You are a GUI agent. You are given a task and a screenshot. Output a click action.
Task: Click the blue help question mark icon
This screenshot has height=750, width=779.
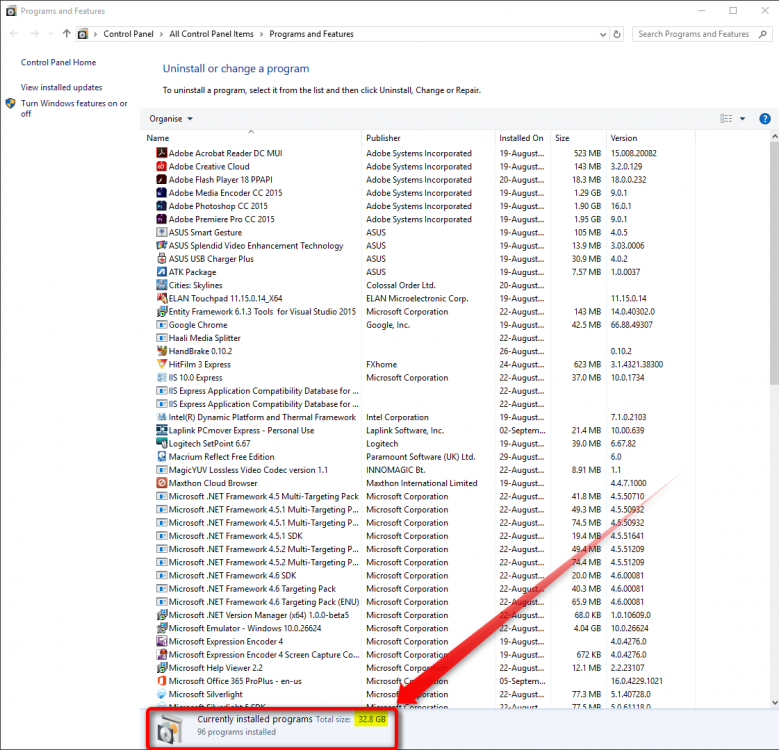click(765, 118)
